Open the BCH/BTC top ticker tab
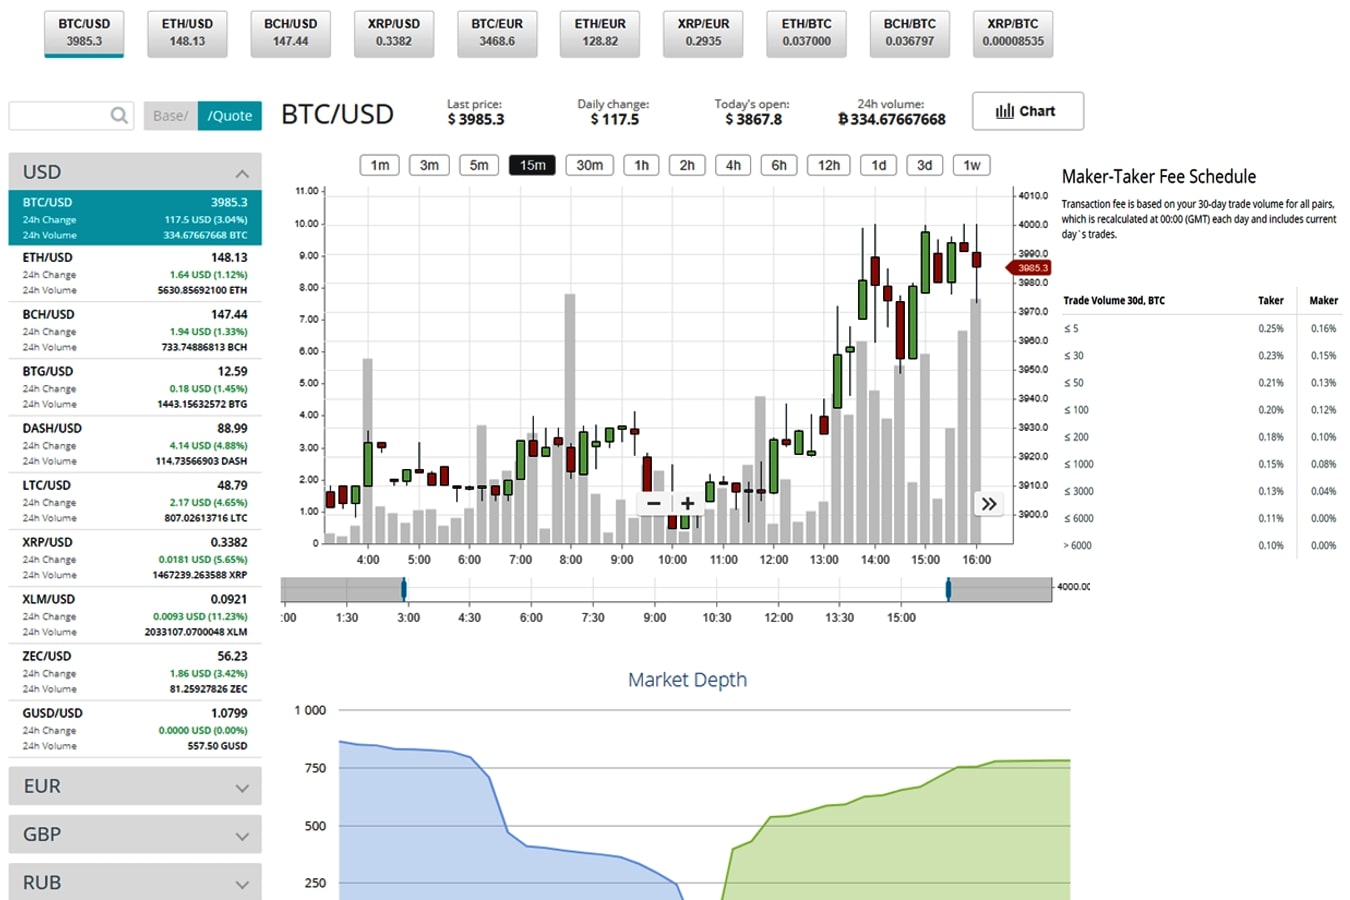 (910, 33)
